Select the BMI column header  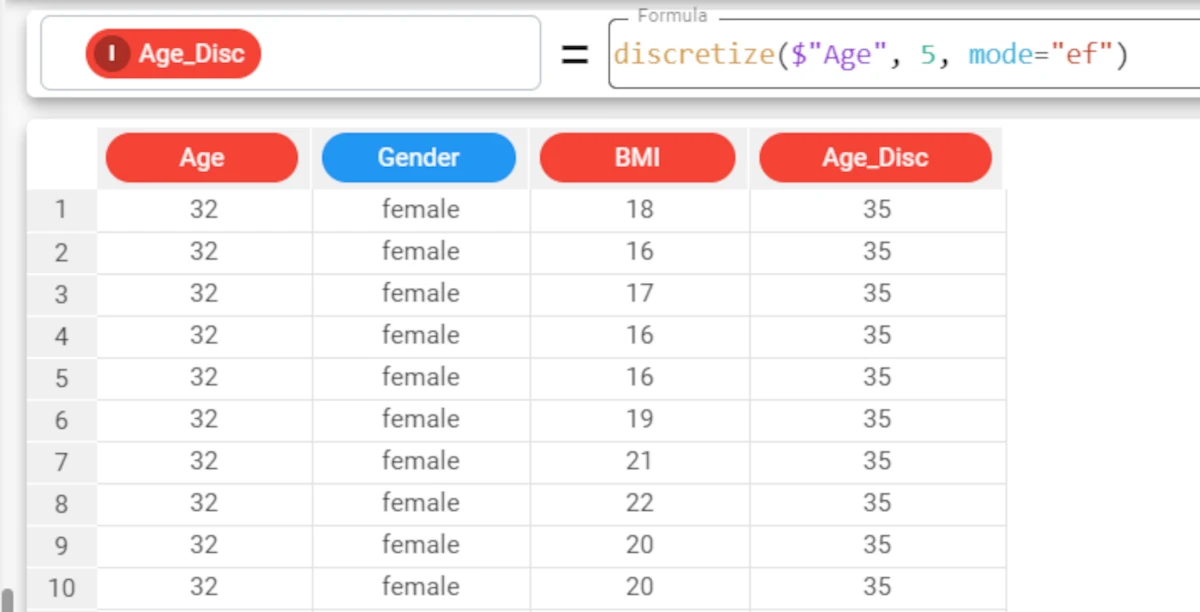coord(638,158)
